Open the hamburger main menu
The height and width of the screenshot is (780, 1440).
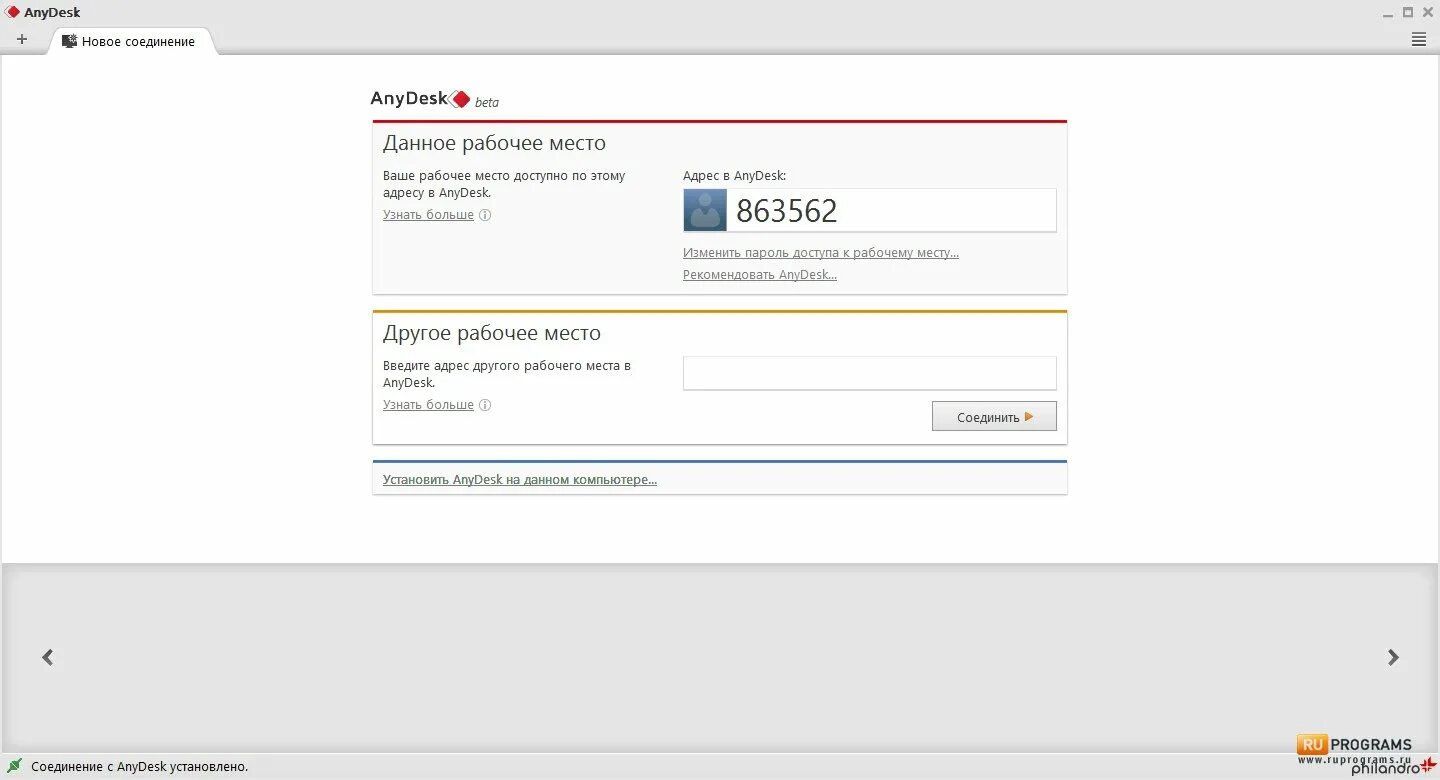[x=1419, y=40]
